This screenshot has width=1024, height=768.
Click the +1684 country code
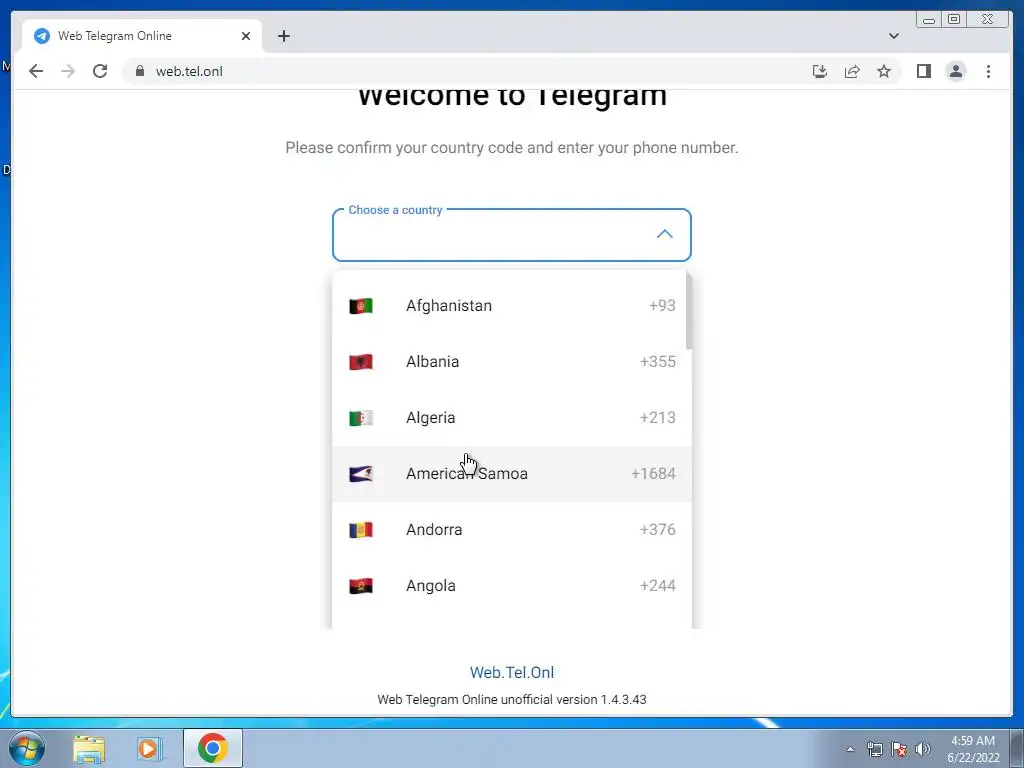pyautogui.click(x=654, y=474)
